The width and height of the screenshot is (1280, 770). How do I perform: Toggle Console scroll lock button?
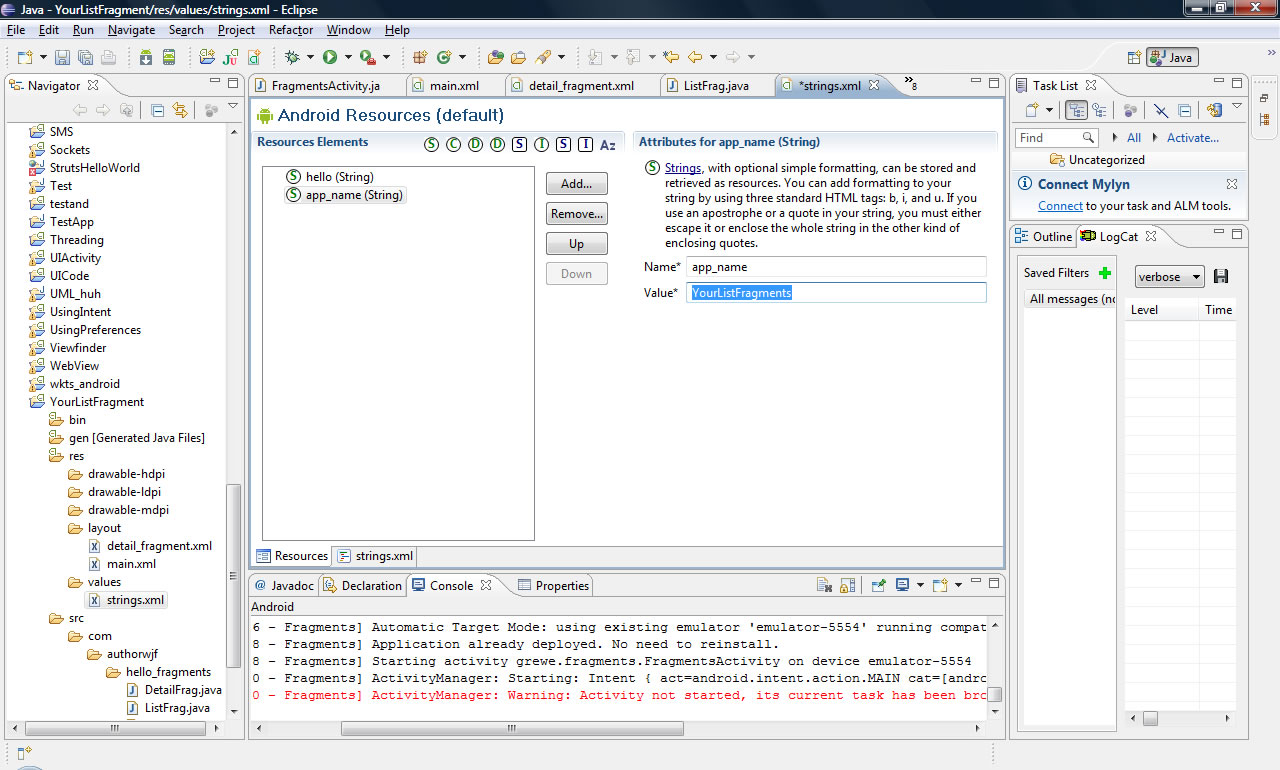(847, 586)
